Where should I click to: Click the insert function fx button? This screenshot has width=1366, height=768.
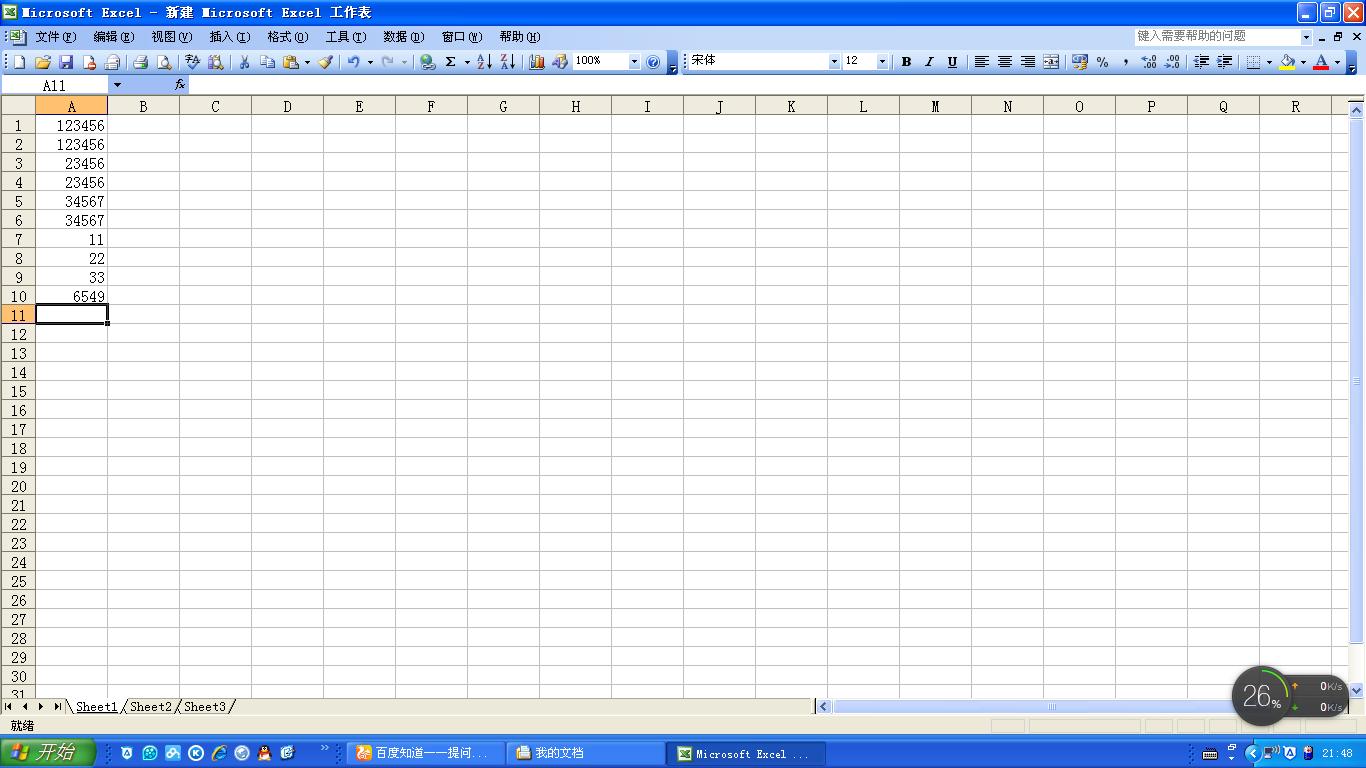tap(180, 85)
